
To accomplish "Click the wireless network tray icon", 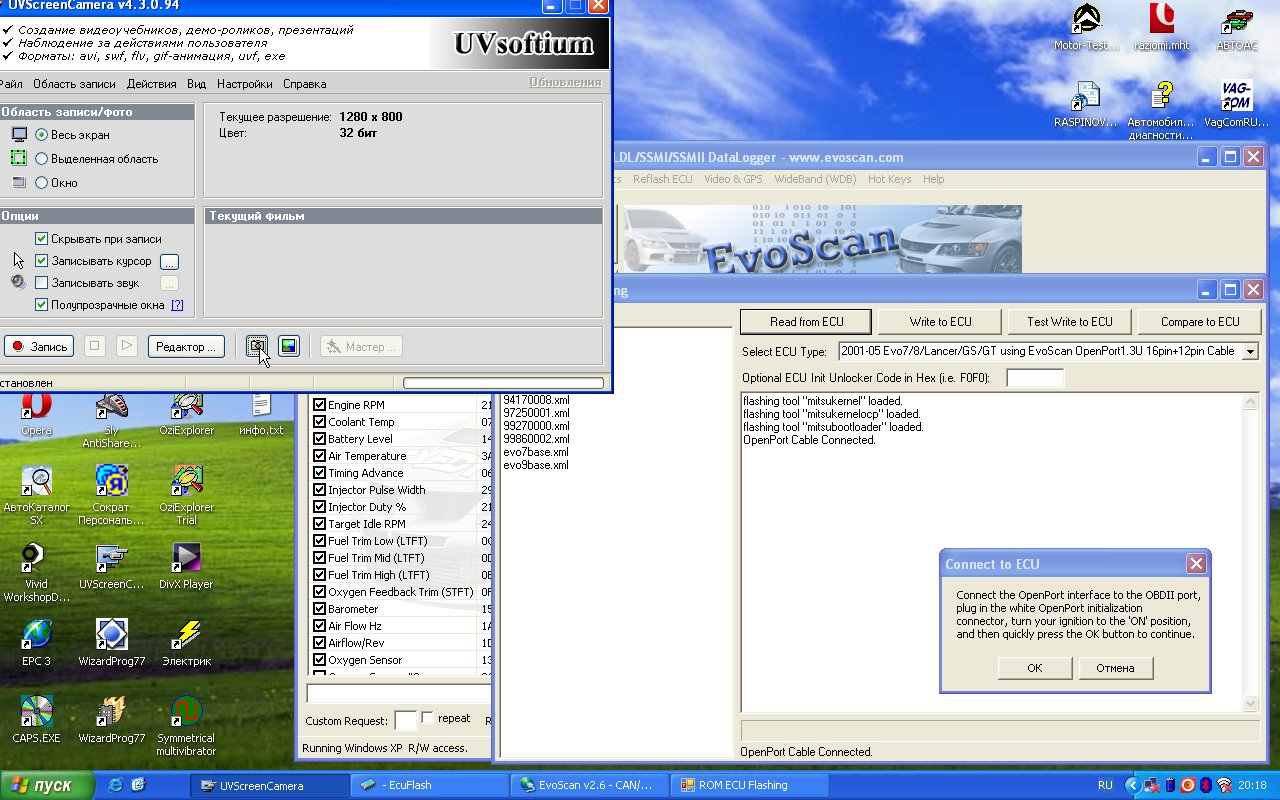I will tap(1224, 785).
